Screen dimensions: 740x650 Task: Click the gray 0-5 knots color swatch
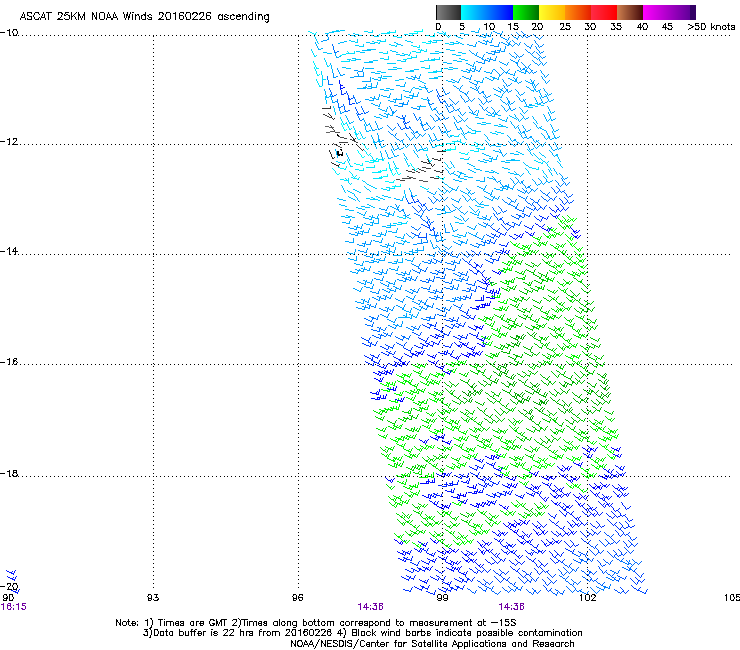coord(448,12)
